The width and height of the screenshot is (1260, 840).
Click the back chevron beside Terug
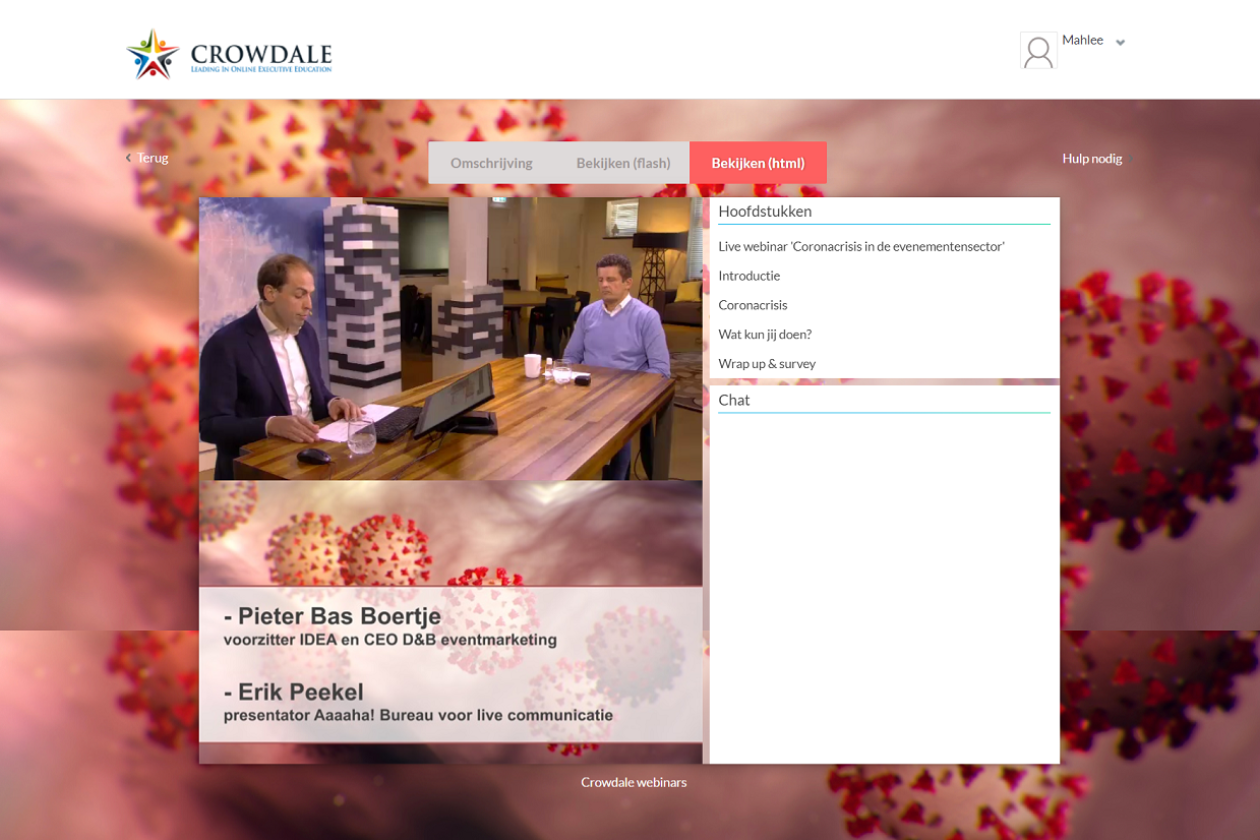pyautogui.click(x=129, y=158)
